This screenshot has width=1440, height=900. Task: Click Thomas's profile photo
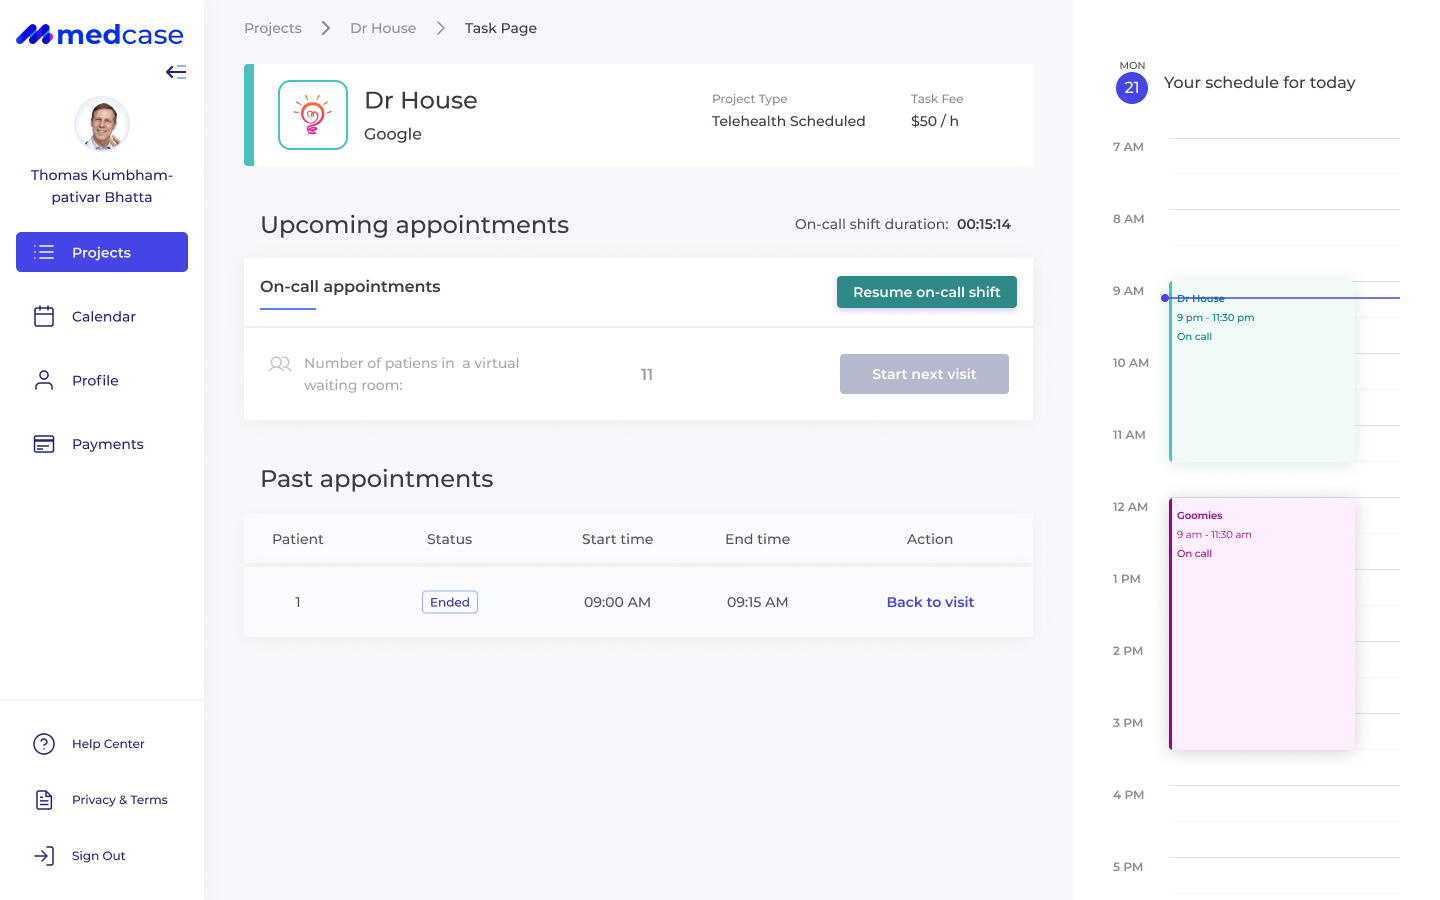[102, 124]
